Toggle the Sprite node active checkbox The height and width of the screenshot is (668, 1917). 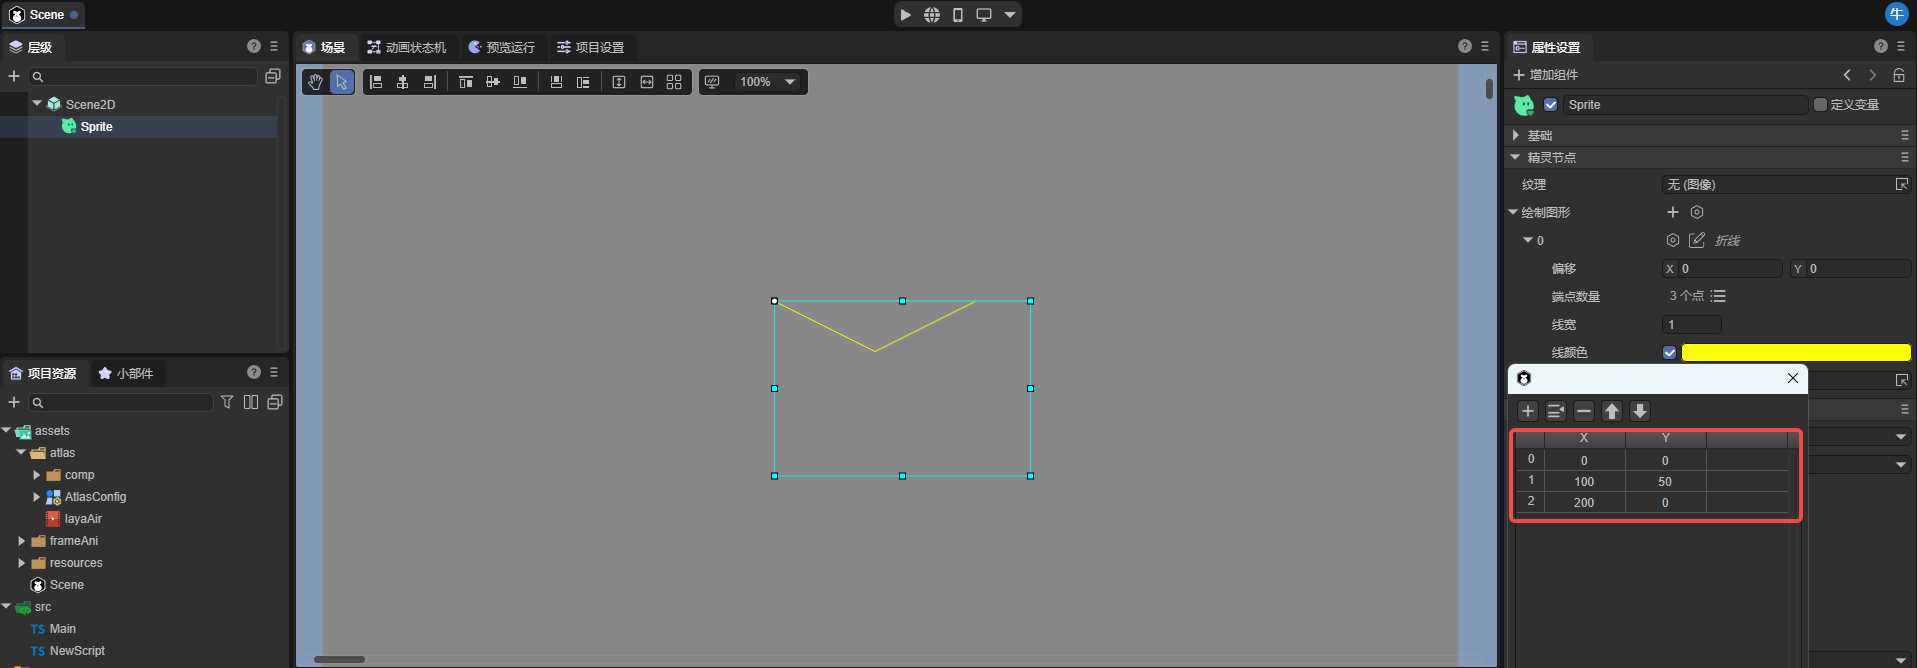click(x=1551, y=105)
